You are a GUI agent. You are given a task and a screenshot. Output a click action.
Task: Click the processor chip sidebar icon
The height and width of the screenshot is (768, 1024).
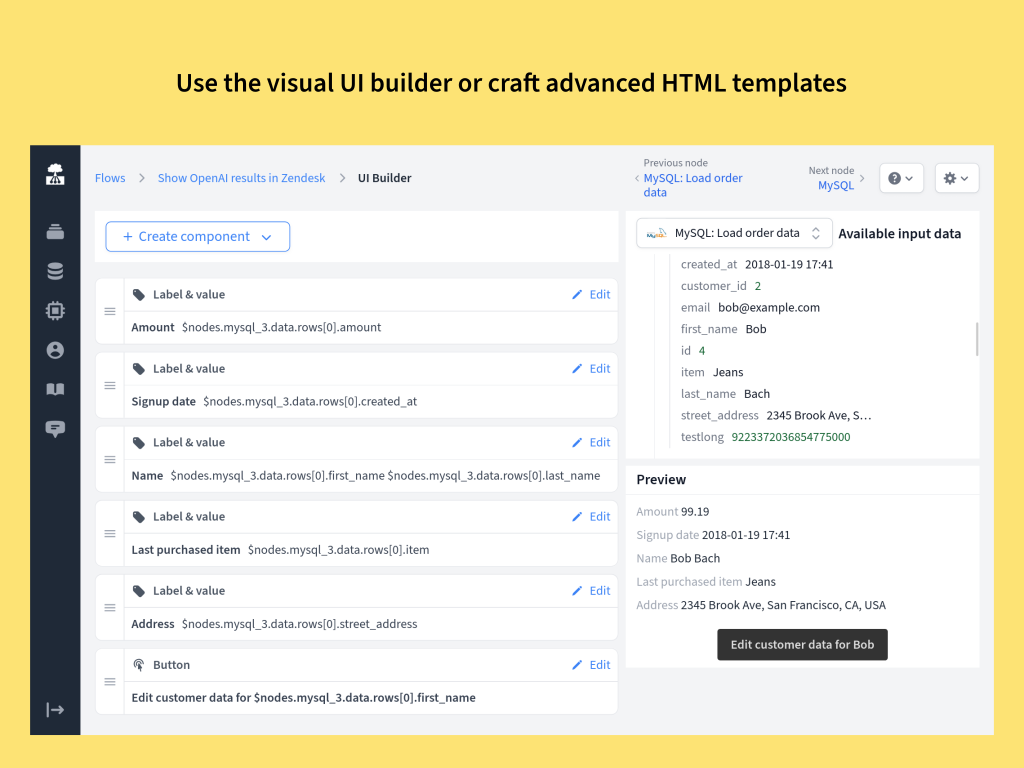pyautogui.click(x=55, y=311)
